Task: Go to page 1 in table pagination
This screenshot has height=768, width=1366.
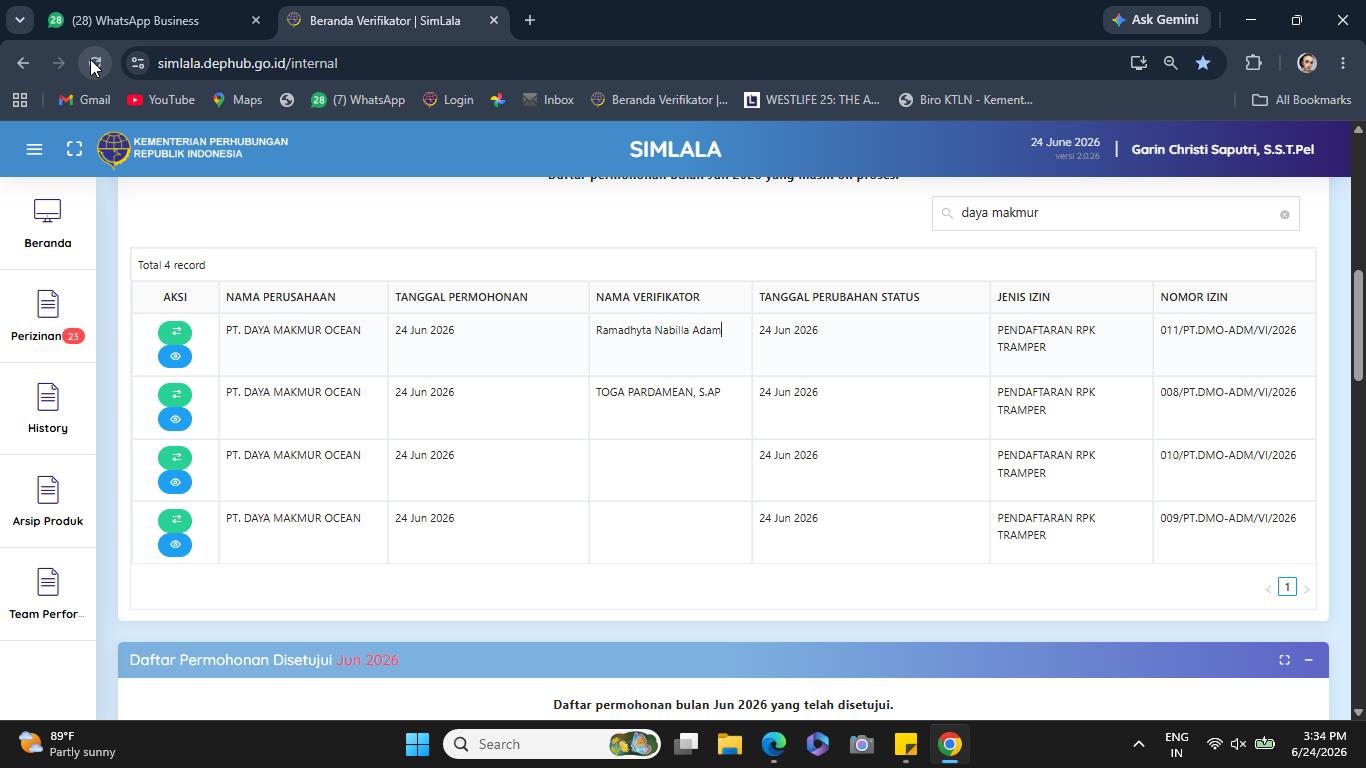Action: pos(1287,587)
